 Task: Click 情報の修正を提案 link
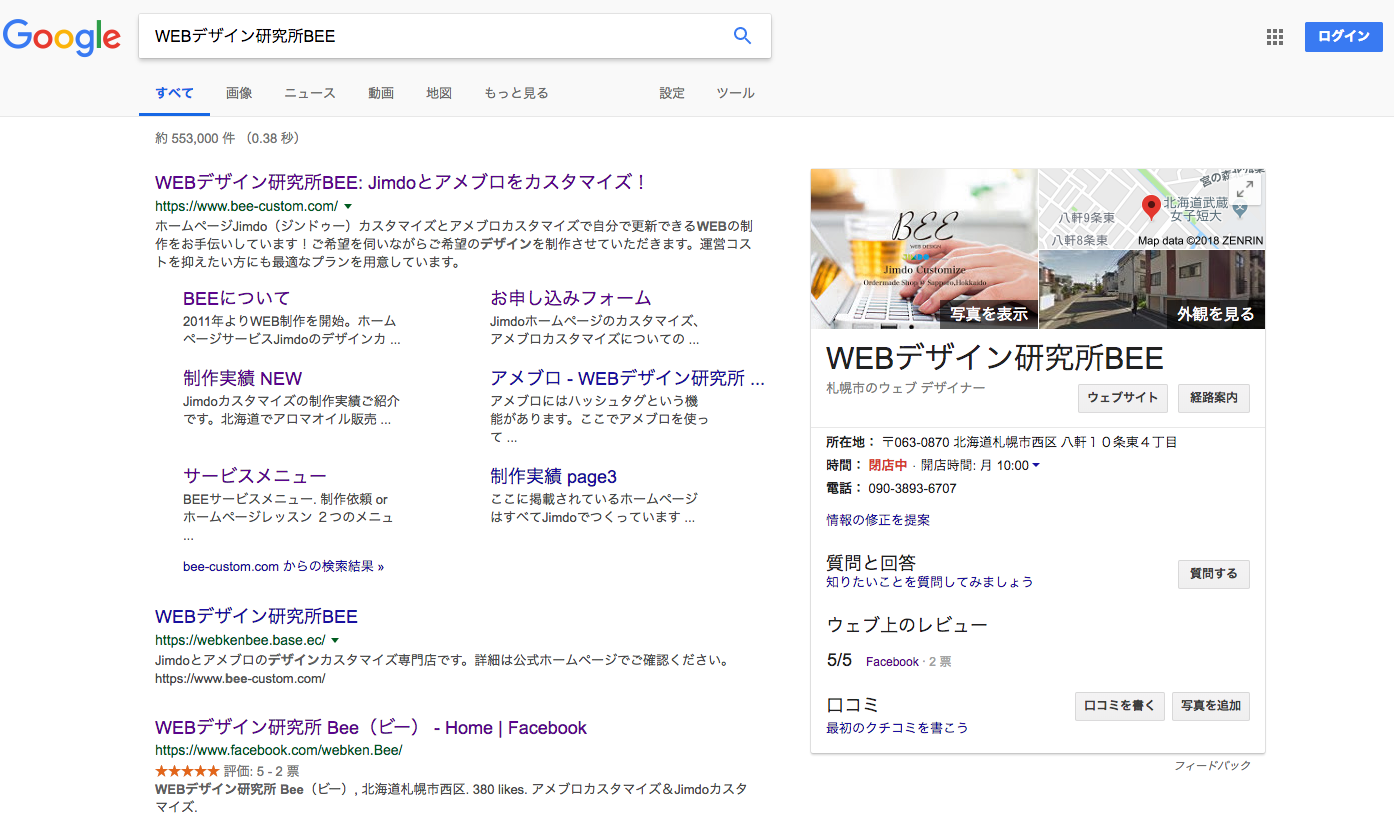coord(878,520)
